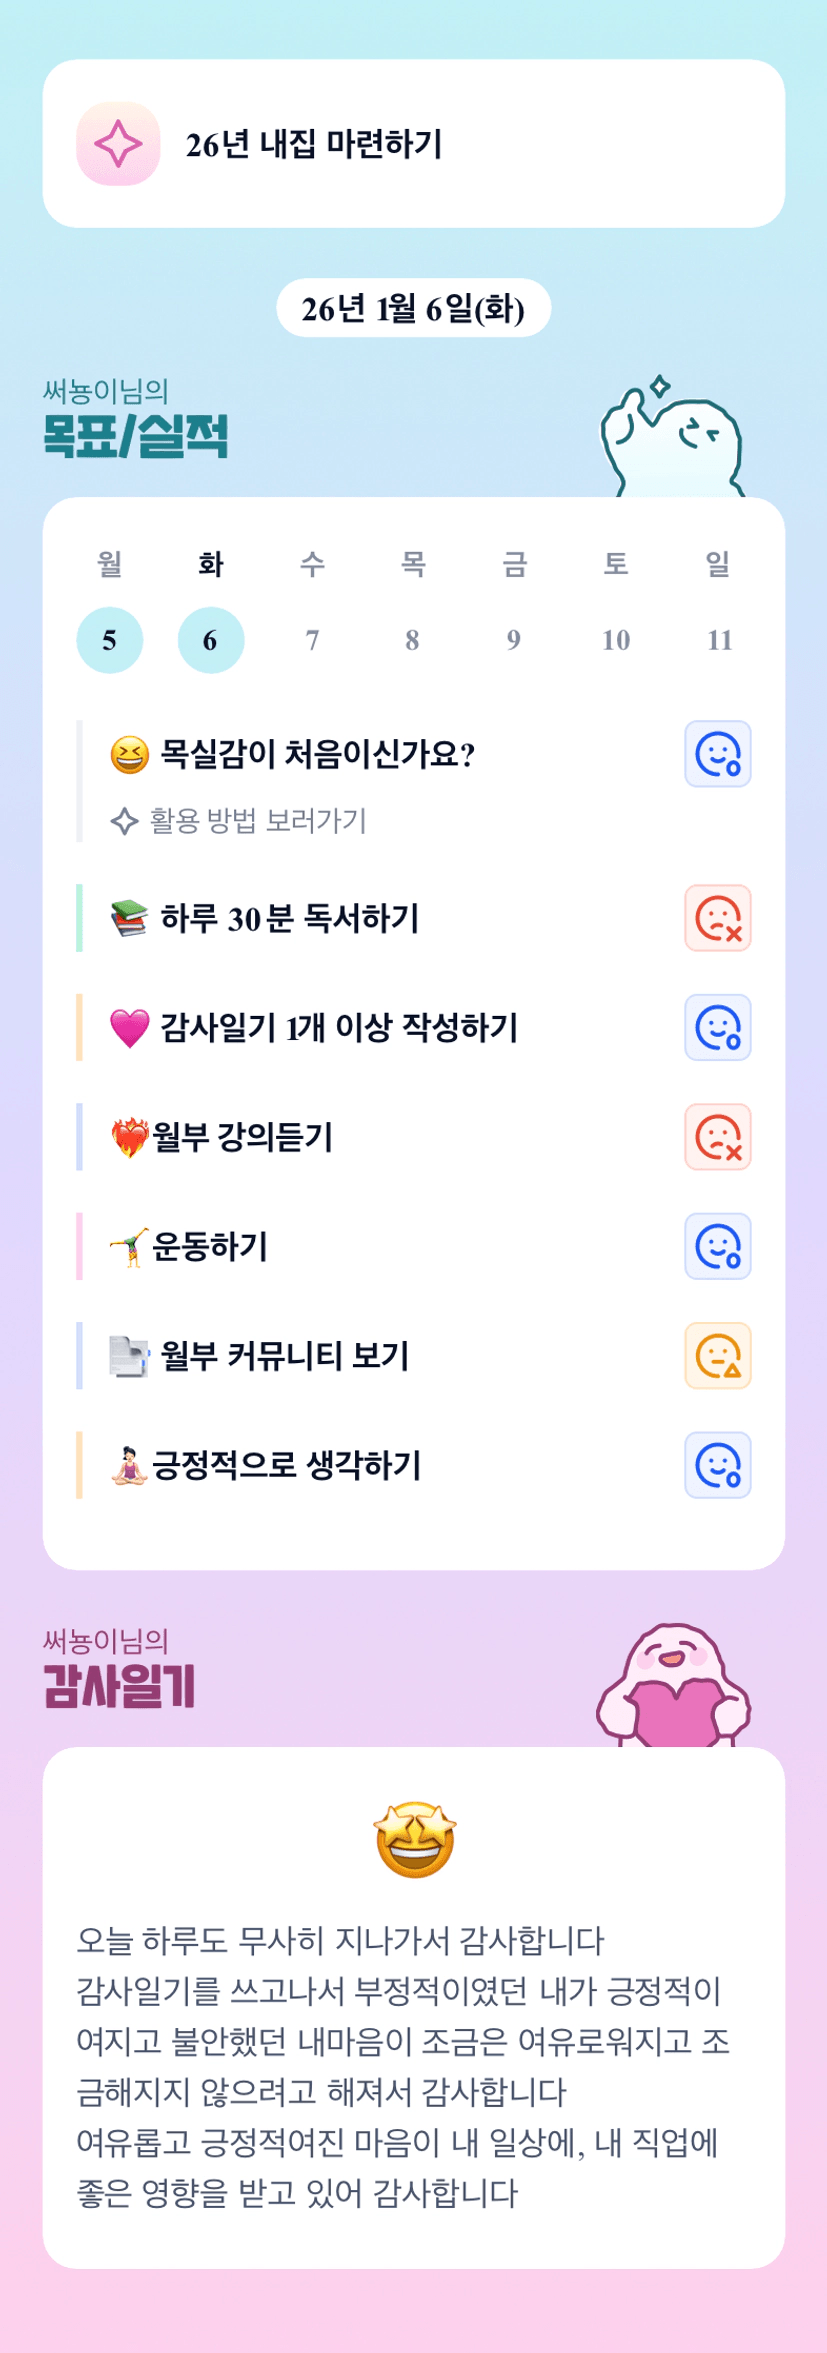Click the meditation emoji beside 긍정적으로 생각하기
The width and height of the screenshot is (827, 2353).
[129, 1466]
